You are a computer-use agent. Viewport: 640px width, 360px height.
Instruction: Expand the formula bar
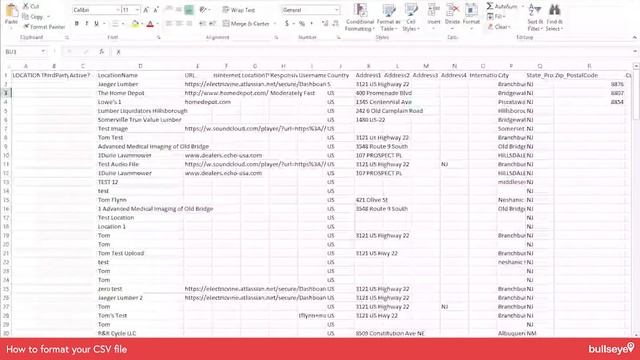635,52
